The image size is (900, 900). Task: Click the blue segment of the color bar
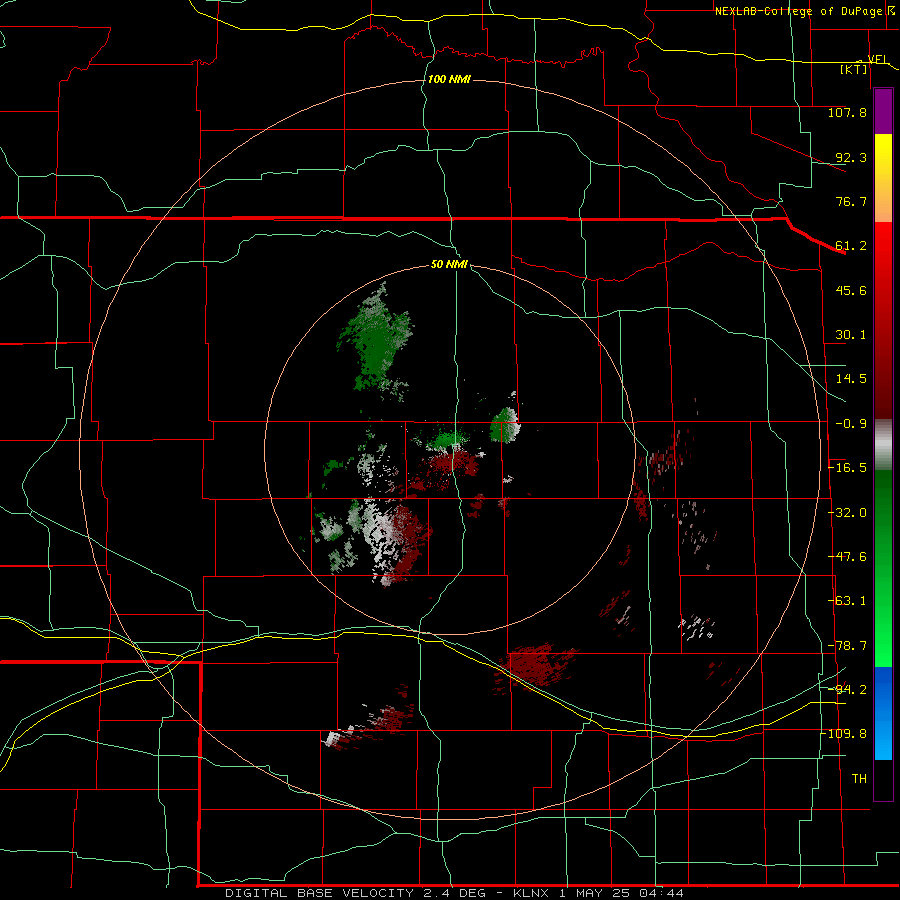click(883, 713)
